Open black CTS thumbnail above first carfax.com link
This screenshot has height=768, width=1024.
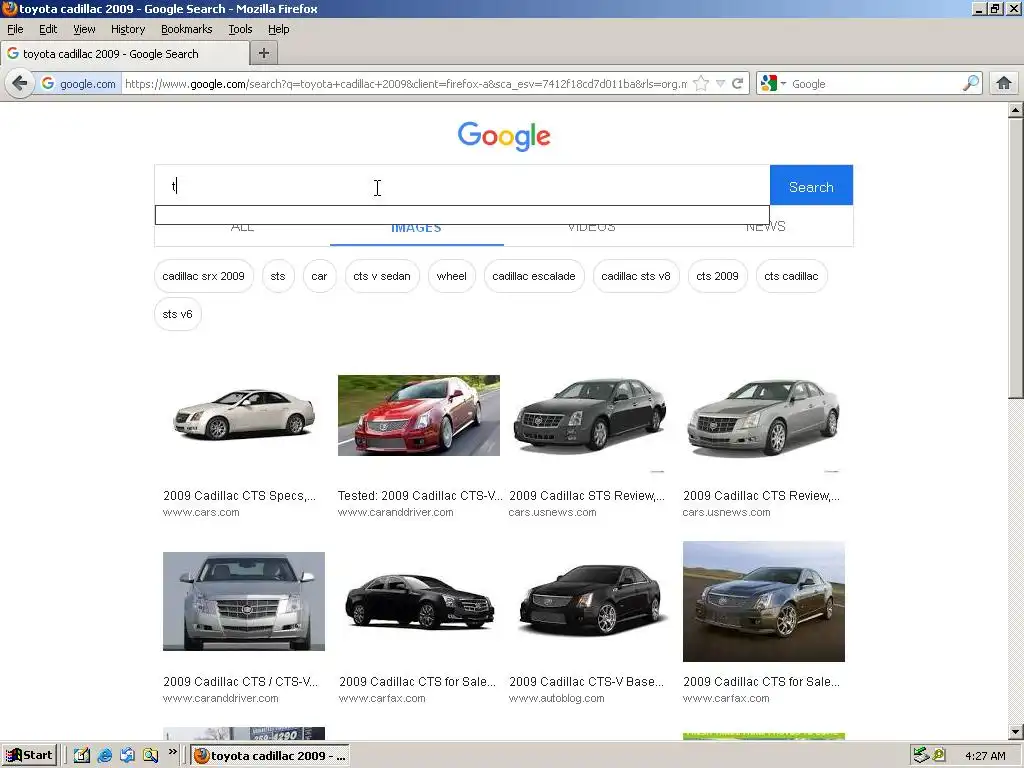click(x=419, y=601)
